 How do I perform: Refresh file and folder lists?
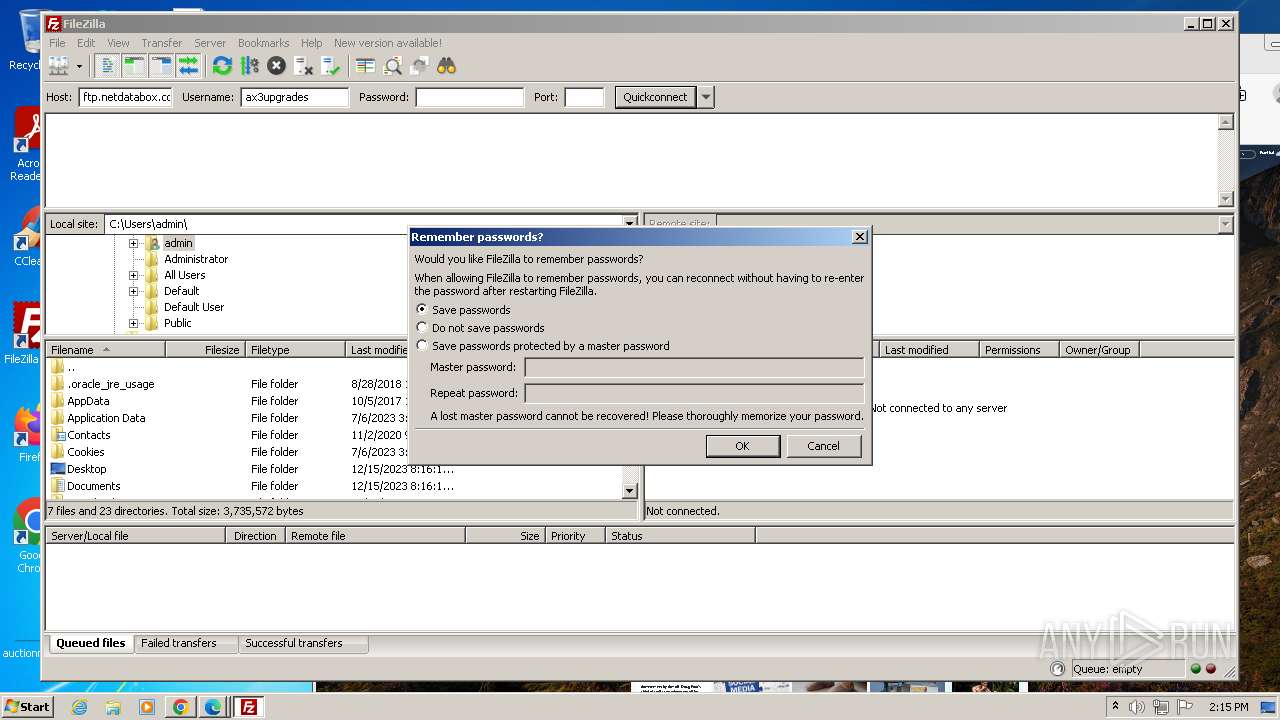pyautogui.click(x=222, y=66)
